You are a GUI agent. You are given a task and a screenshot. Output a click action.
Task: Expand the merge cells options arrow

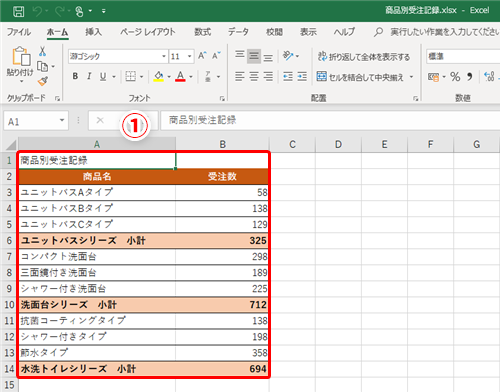[412, 77]
